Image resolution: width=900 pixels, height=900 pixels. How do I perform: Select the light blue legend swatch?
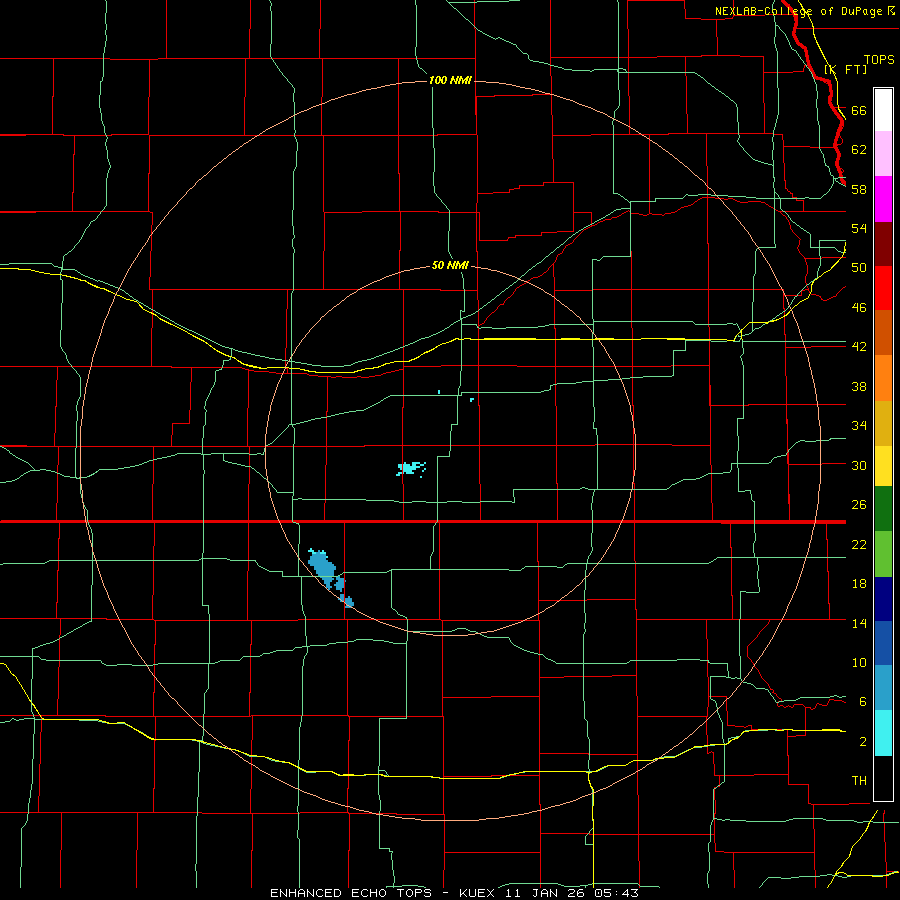[883, 688]
